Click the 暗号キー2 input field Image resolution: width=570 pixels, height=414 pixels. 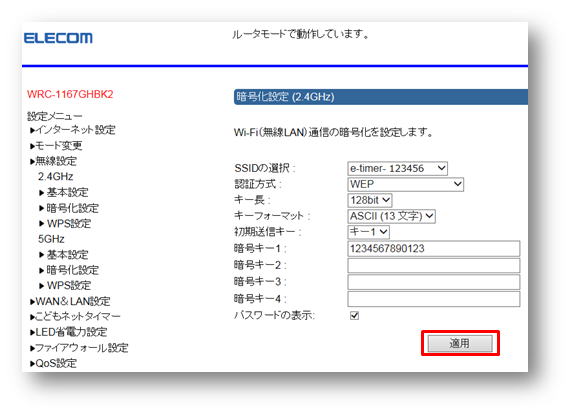click(434, 265)
